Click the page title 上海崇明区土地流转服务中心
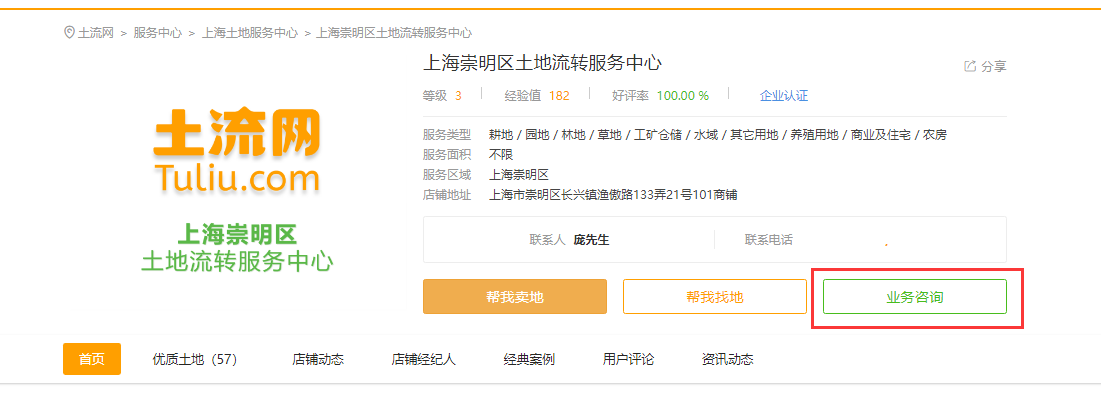Screen dimensions: 1101x398 (x=542, y=63)
